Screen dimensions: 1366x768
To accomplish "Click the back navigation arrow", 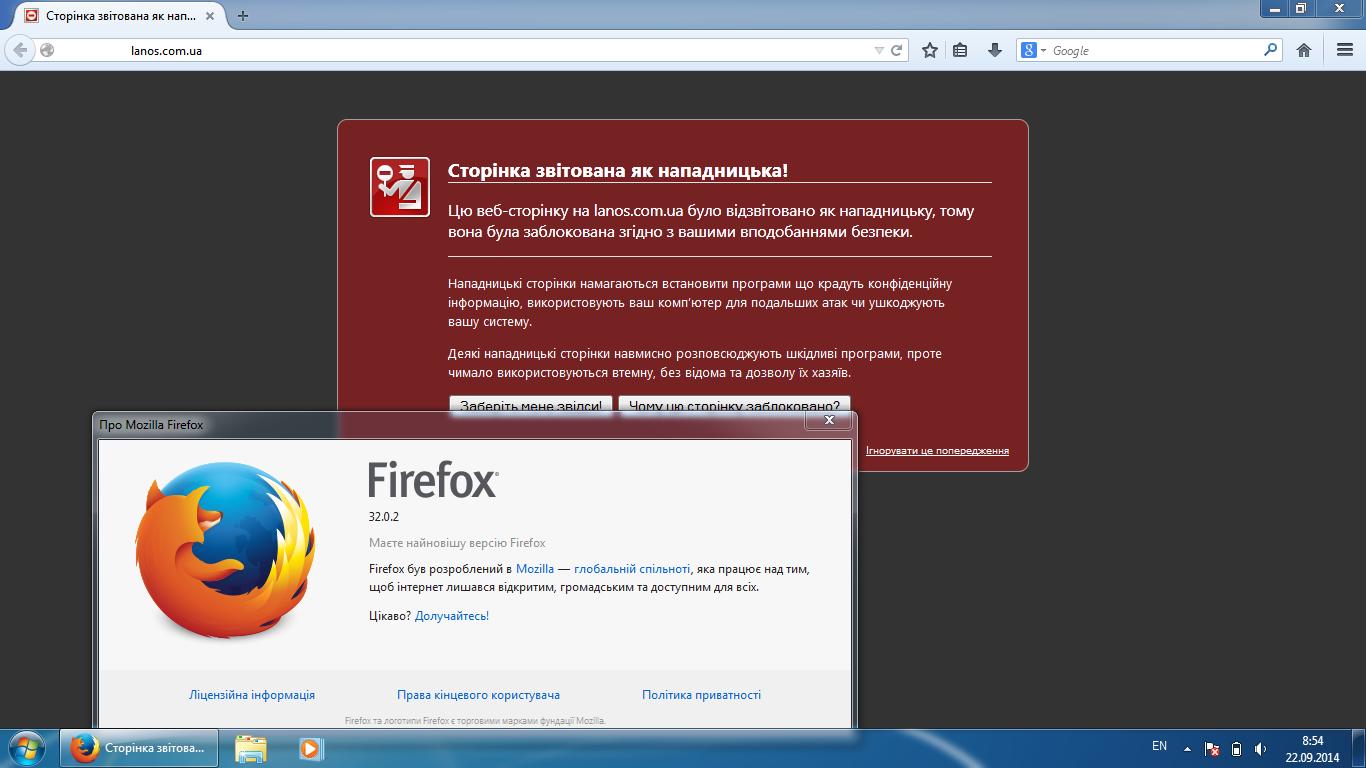I will coord(20,50).
